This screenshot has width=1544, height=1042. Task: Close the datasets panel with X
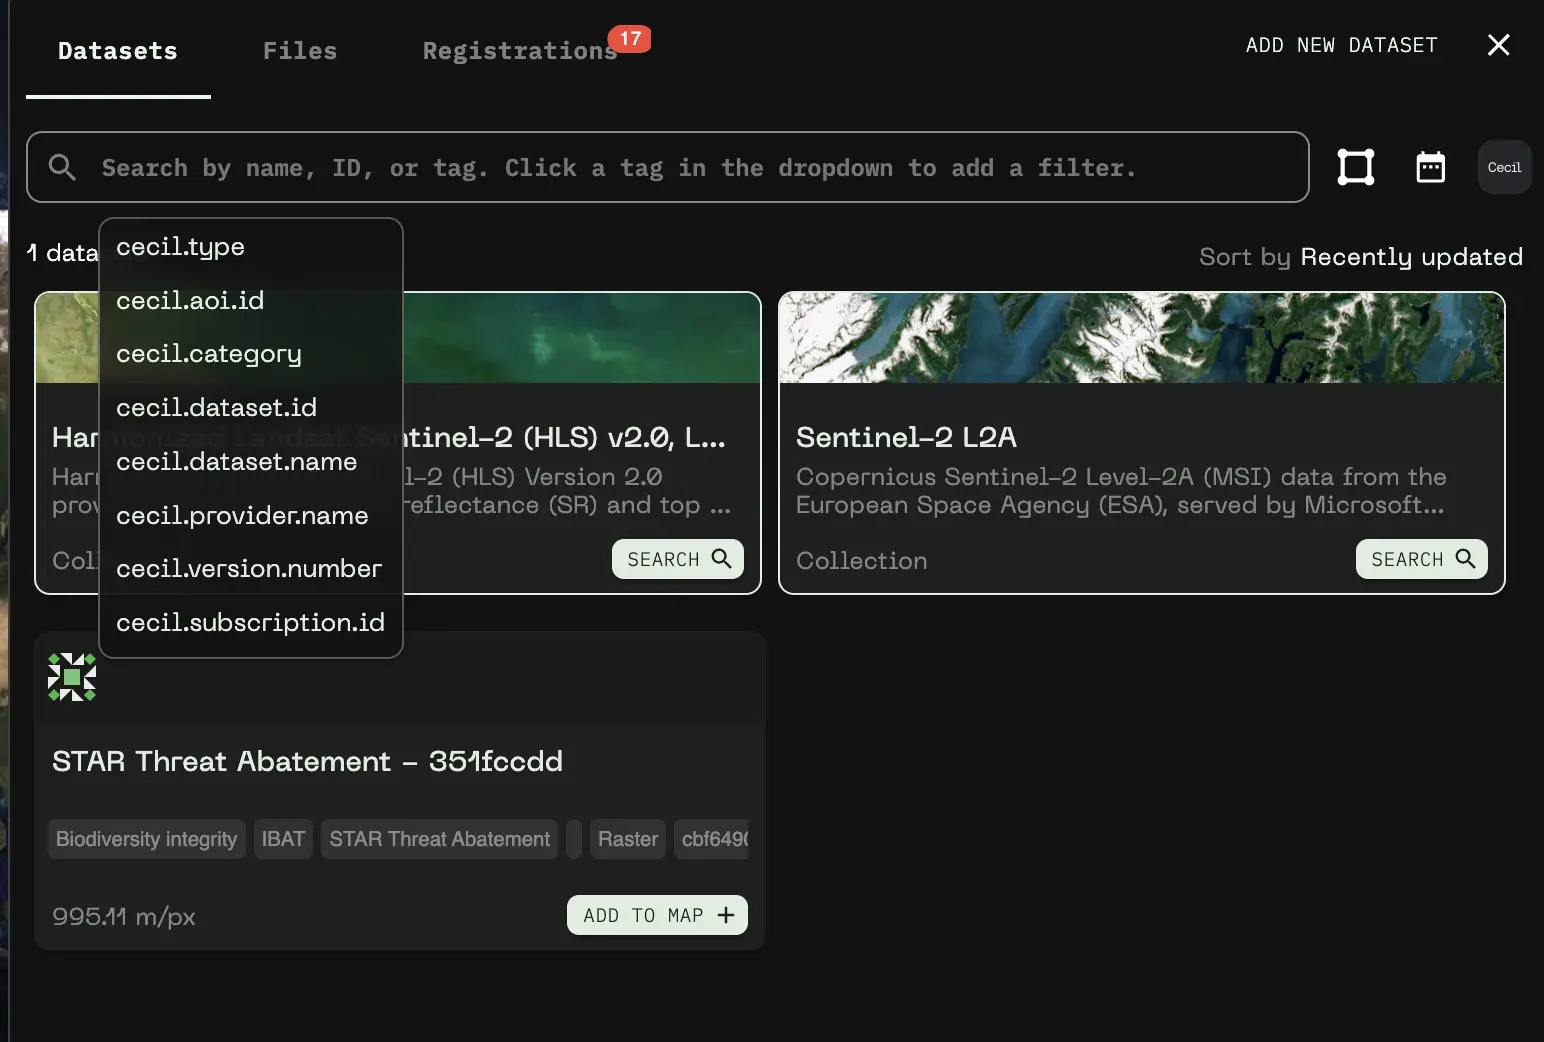[1497, 45]
